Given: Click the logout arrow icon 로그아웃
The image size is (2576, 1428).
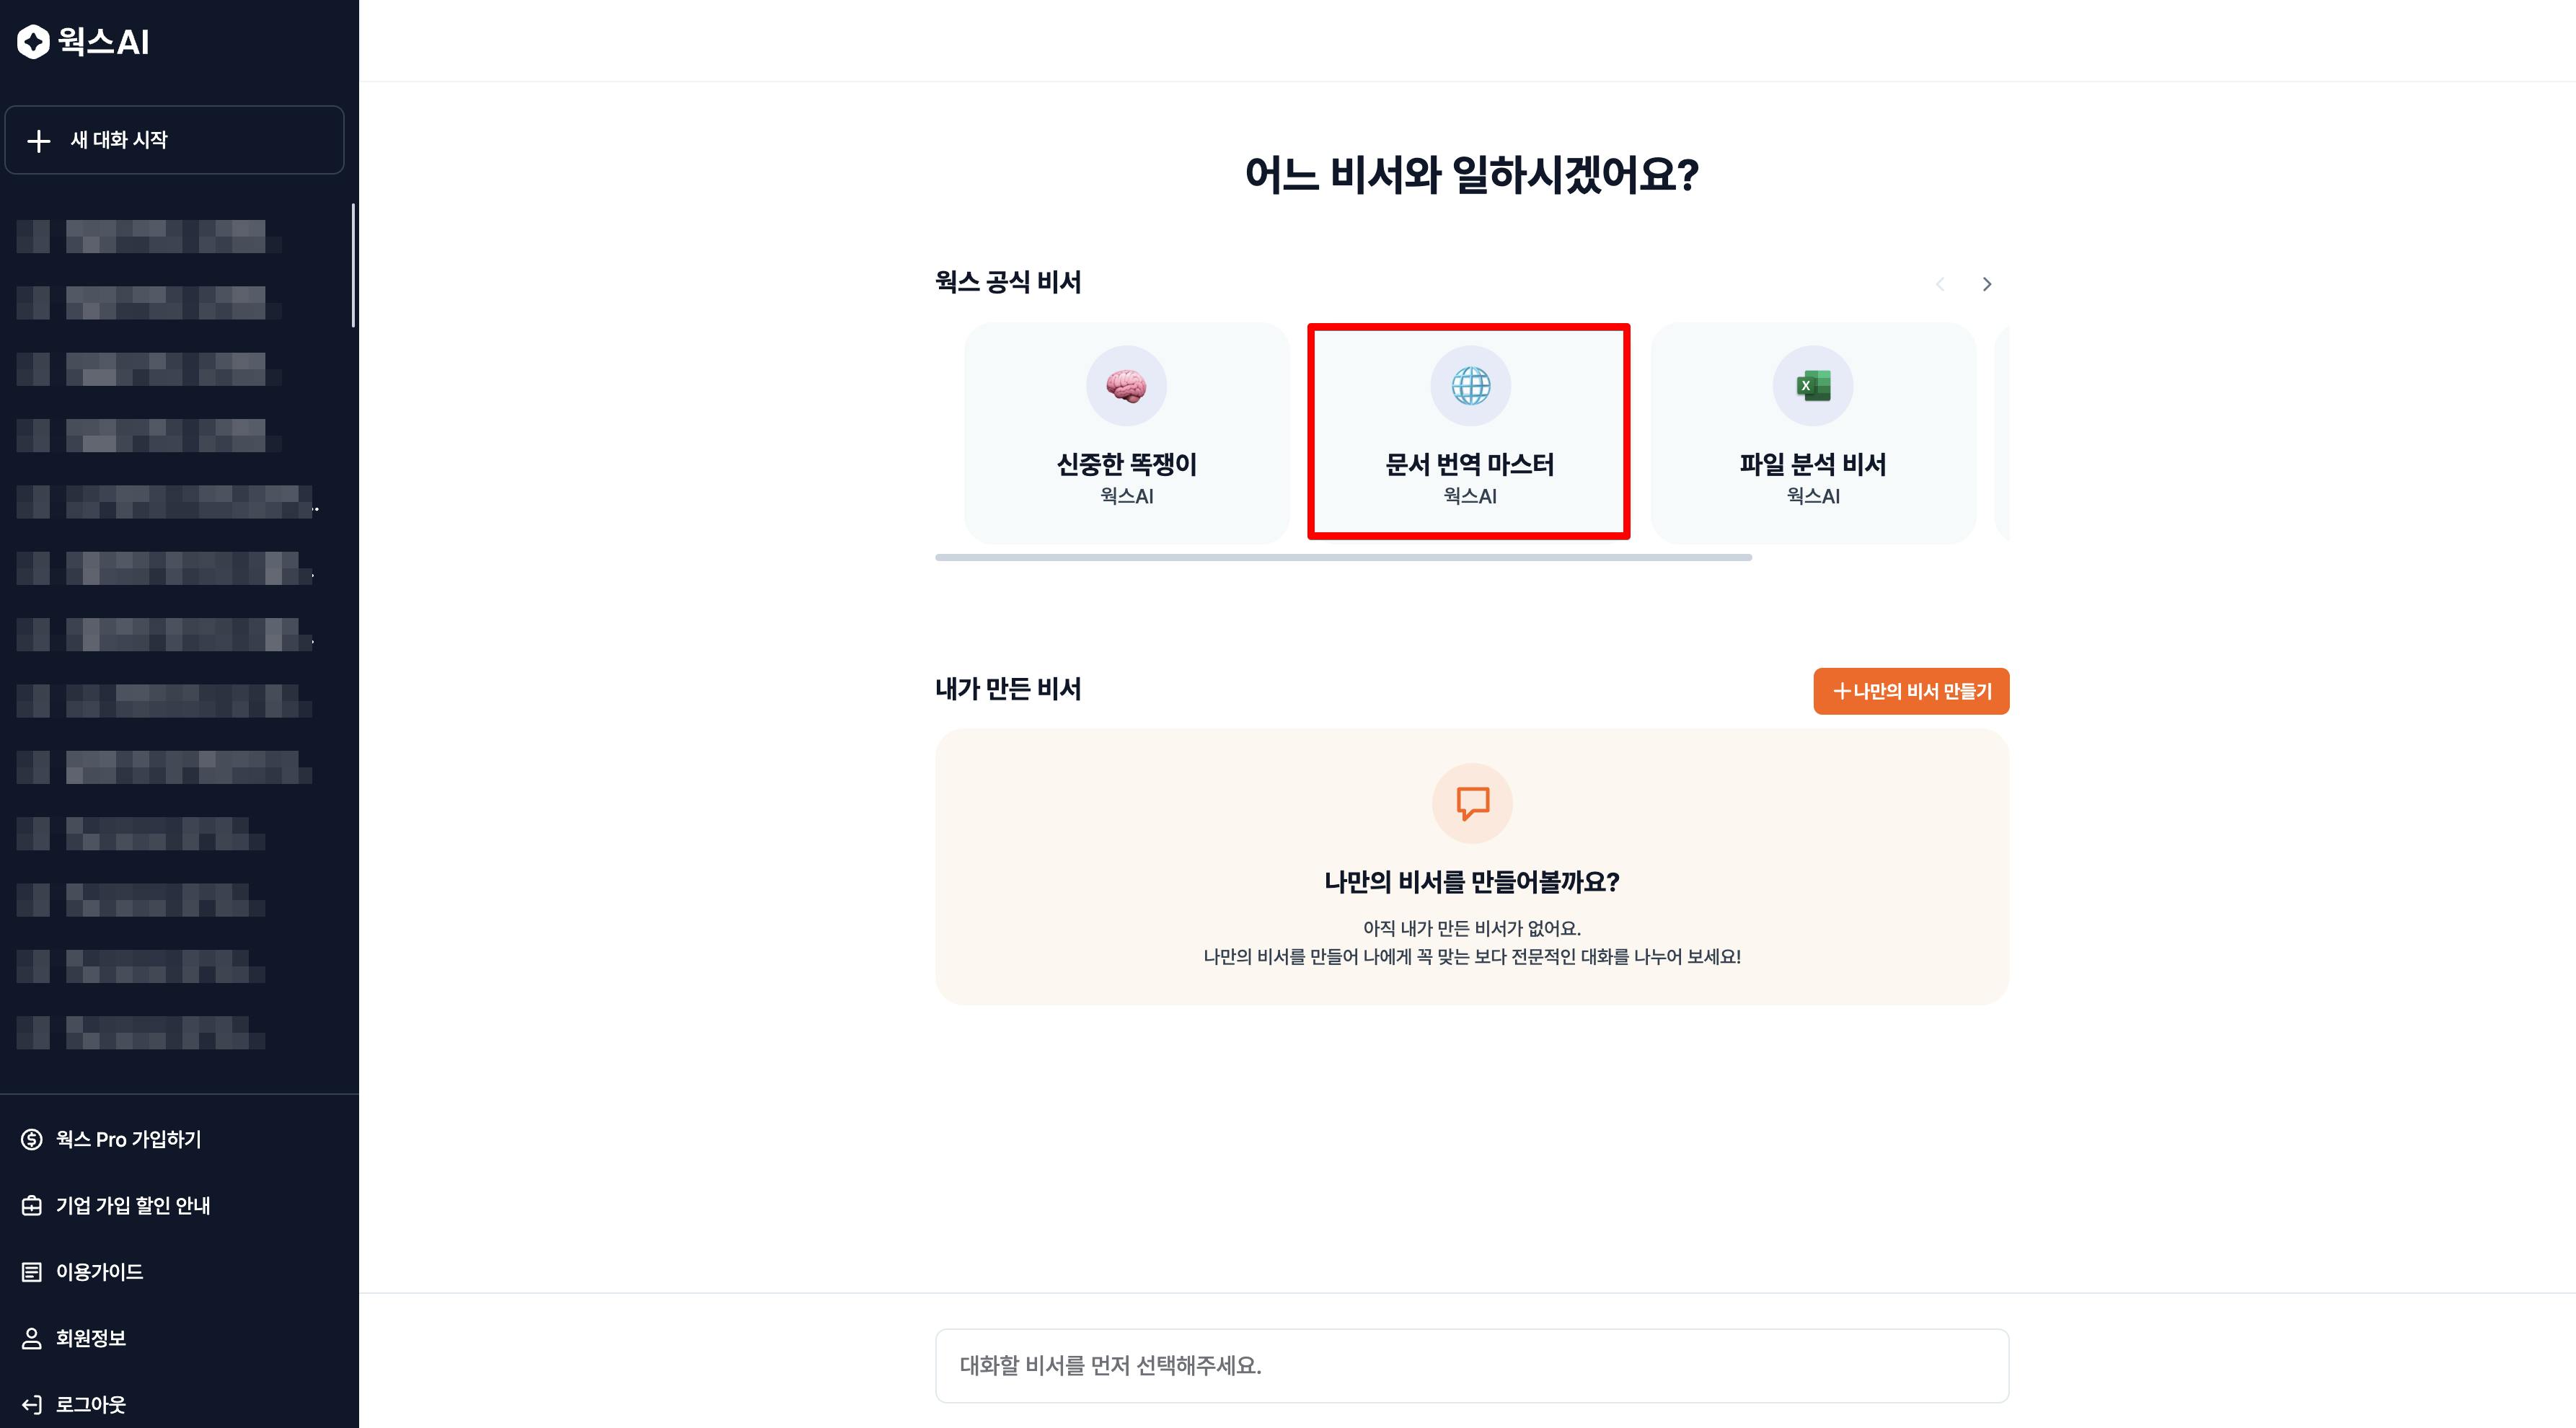Looking at the screenshot, I should 32,1404.
